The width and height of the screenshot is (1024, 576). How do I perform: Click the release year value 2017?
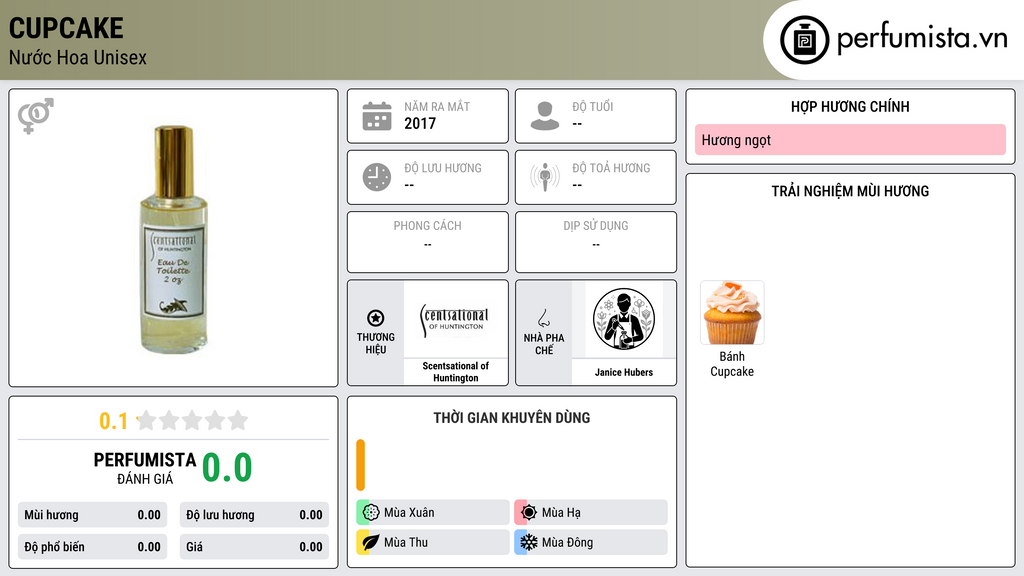(420, 123)
